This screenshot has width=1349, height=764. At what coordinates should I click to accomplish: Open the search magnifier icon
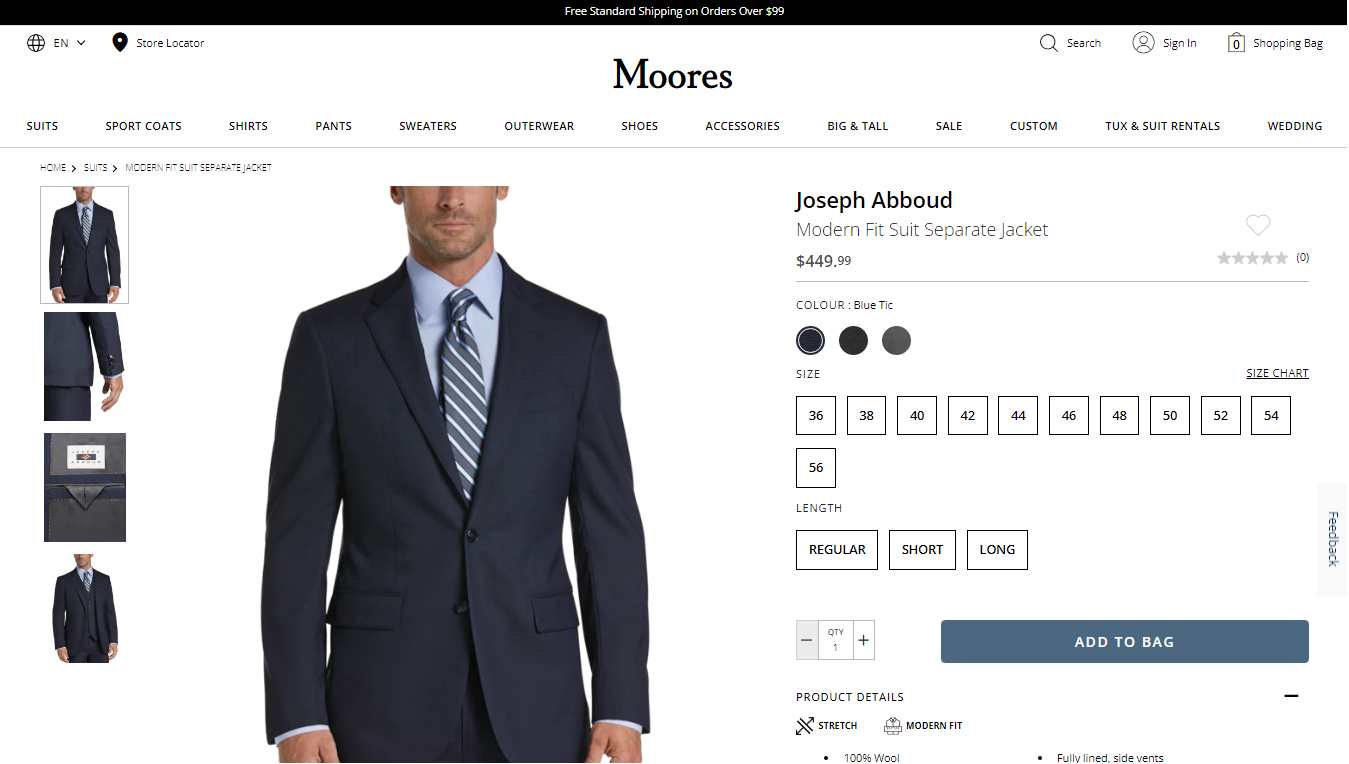click(1048, 43)
